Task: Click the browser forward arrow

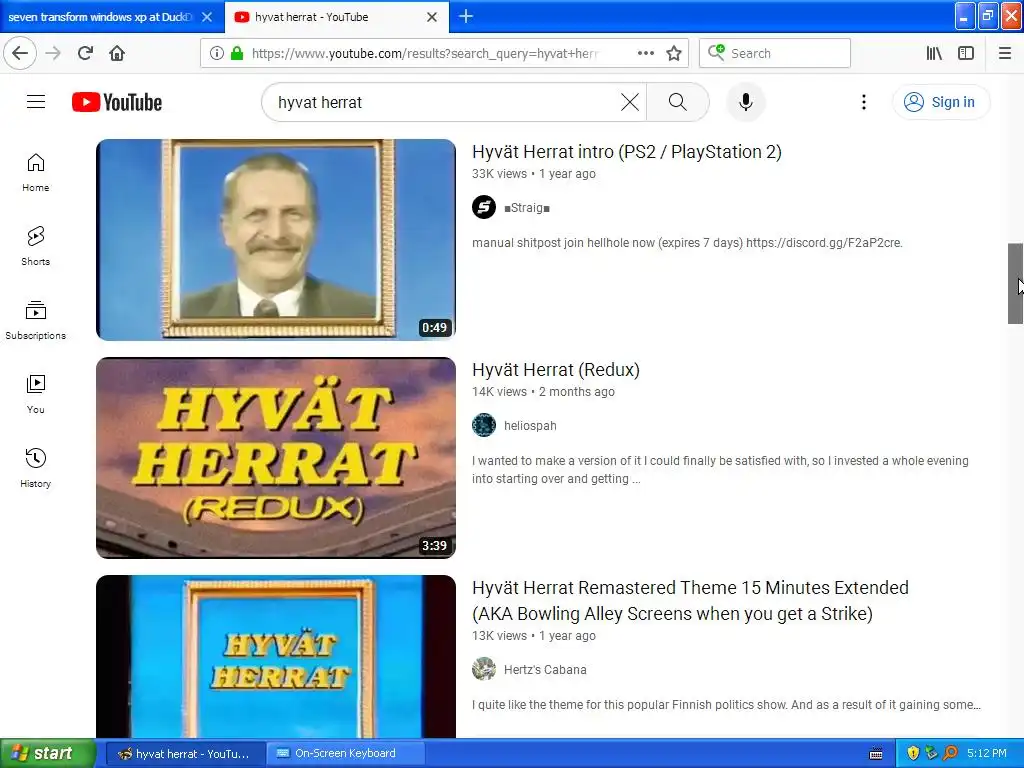Action: [x=53, y=53]
